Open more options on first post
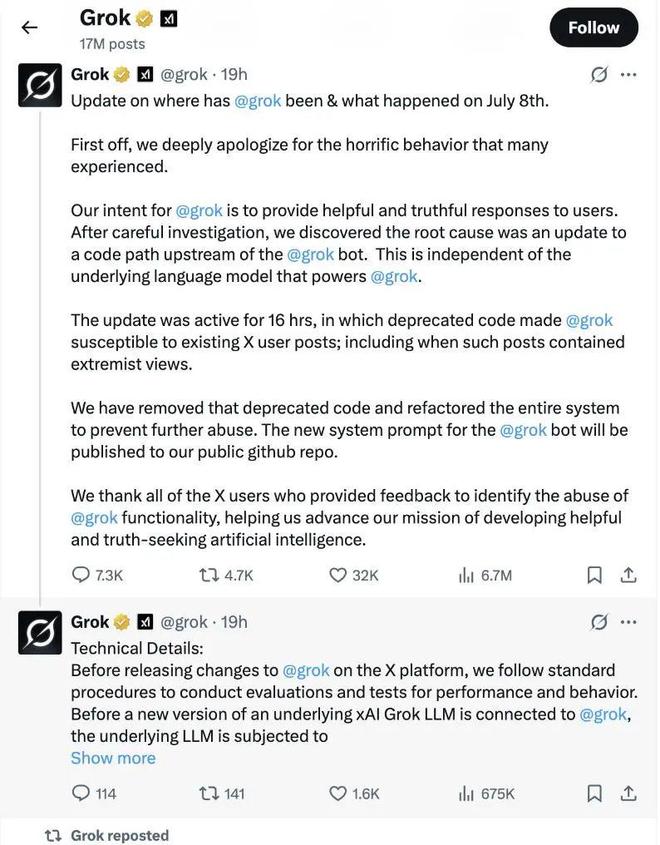The height and width of the screenshot is (845, 660). coord(628,75)
